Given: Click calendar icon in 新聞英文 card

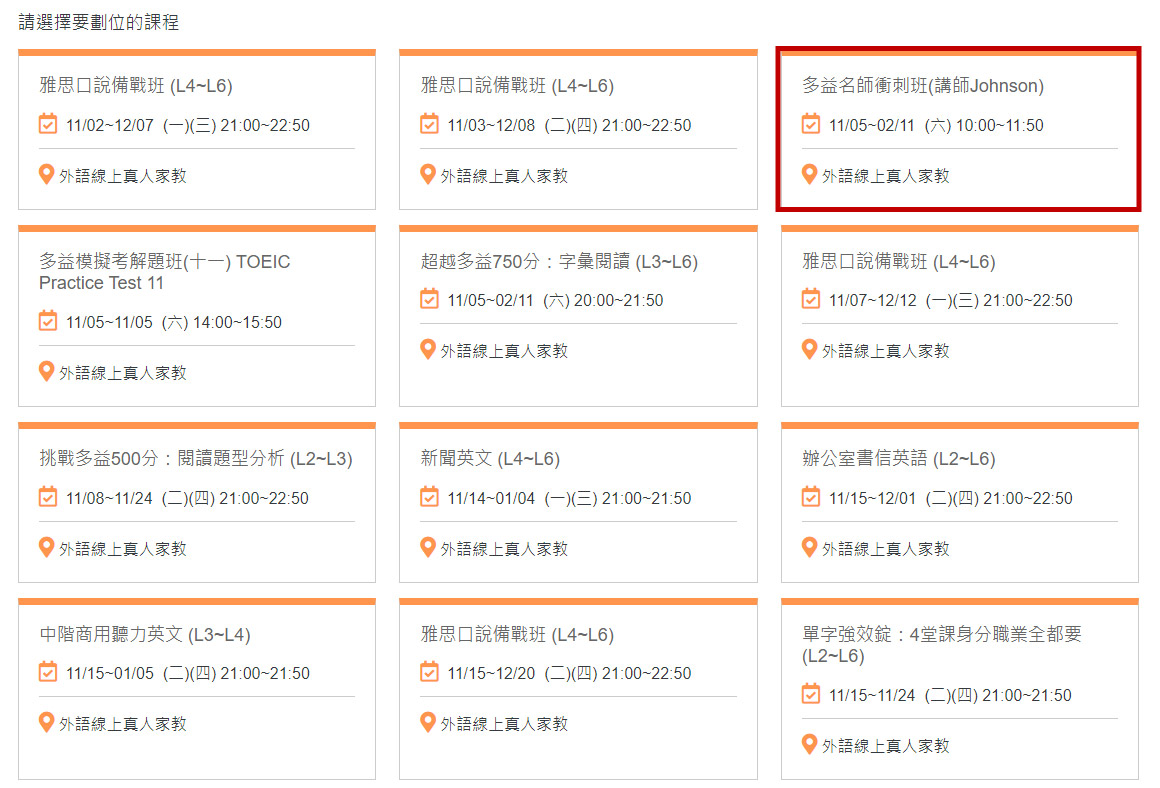Looking at the screenshot, I should click(x=429, y=497).
